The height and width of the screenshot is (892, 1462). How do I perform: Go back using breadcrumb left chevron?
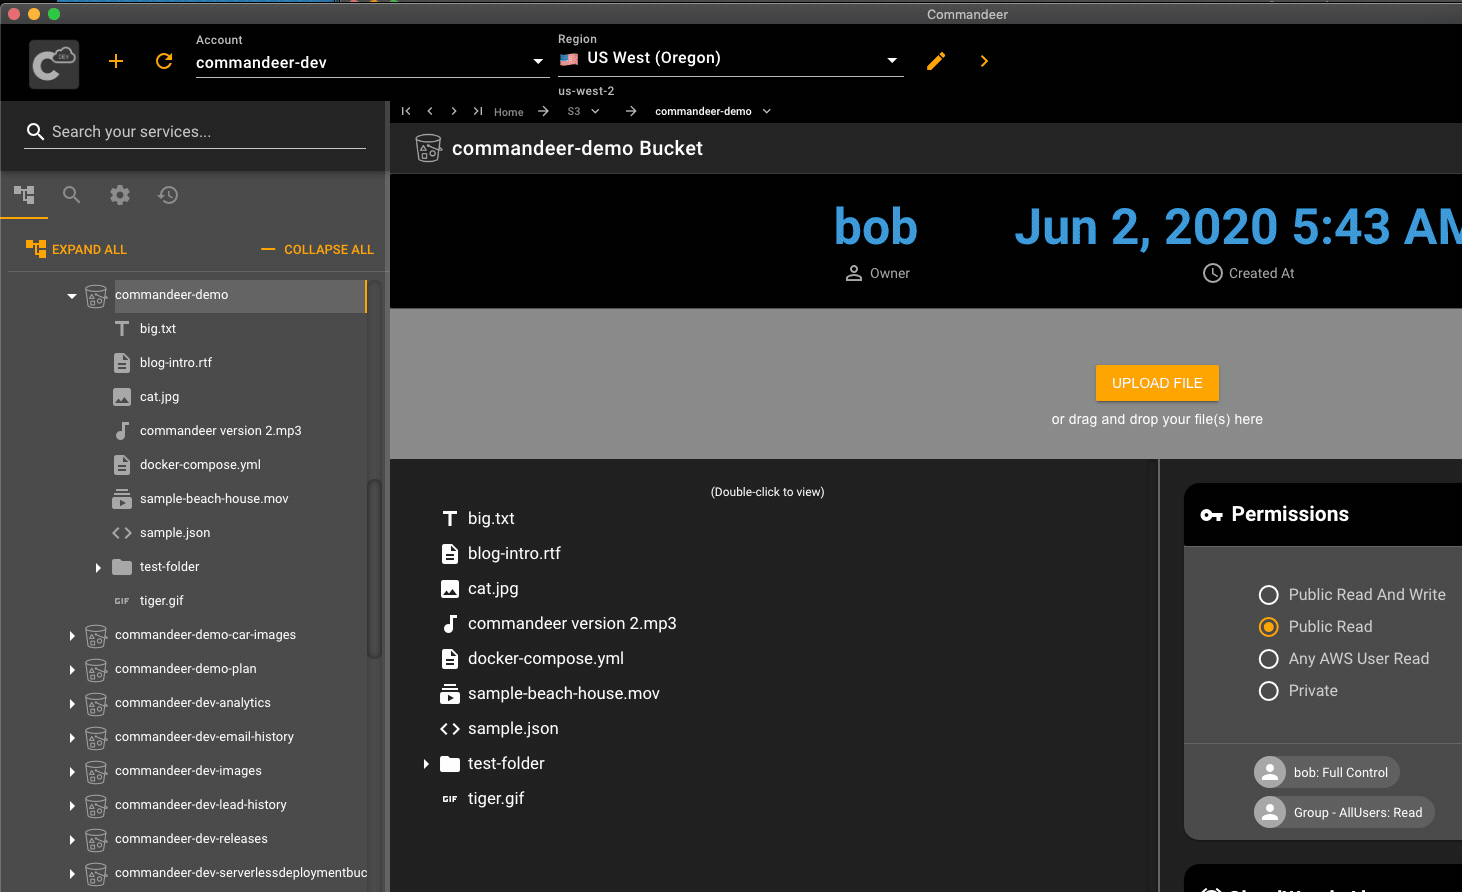click(430, 111)
